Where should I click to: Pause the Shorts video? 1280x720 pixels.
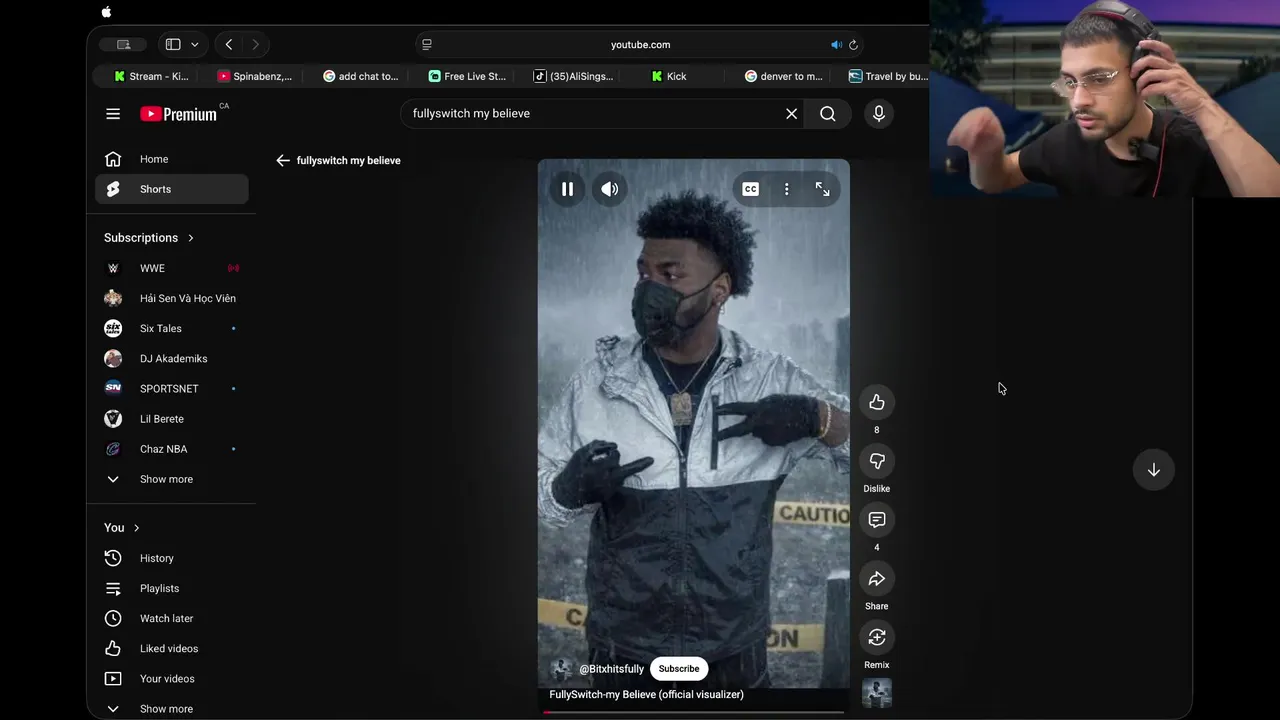tap(567, 189)
